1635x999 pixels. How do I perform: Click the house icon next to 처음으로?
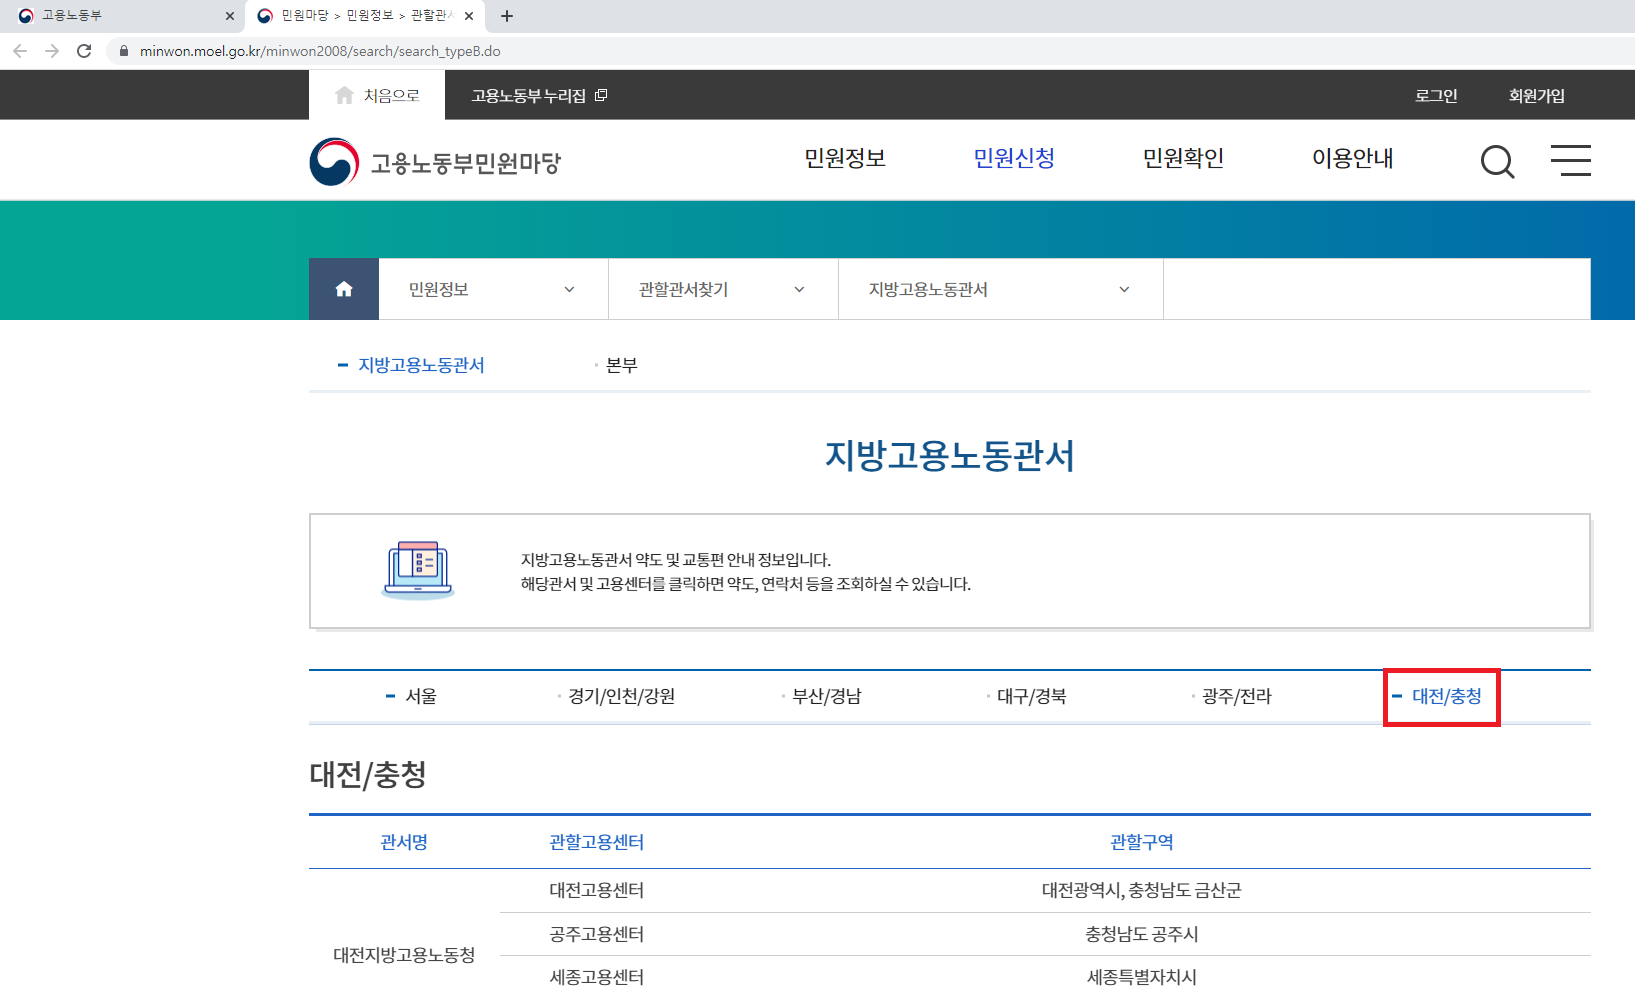click(x=343, y=93)
